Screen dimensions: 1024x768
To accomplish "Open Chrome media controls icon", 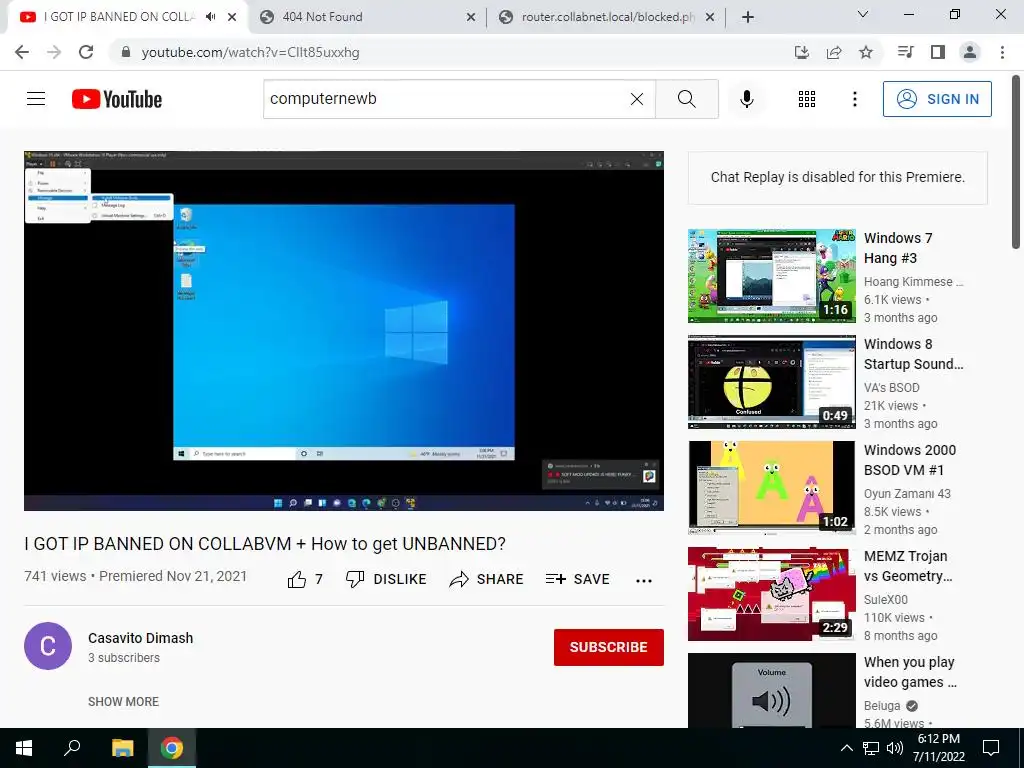I will (x=905, y=52).
